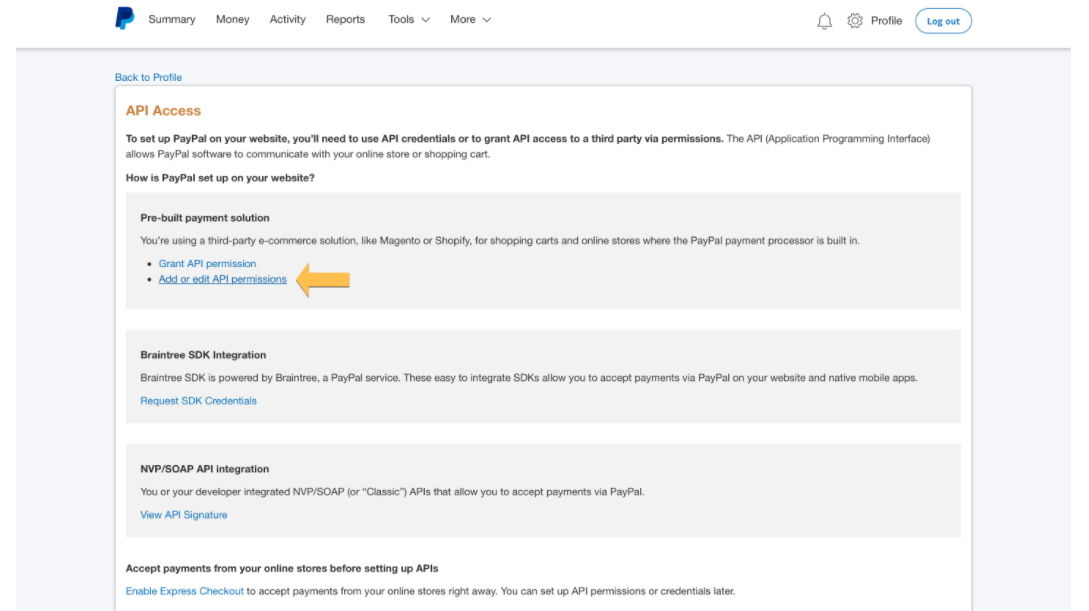1089x611 pixels.
Task: Open the notifications bell icon
Action: coord(824,22)
